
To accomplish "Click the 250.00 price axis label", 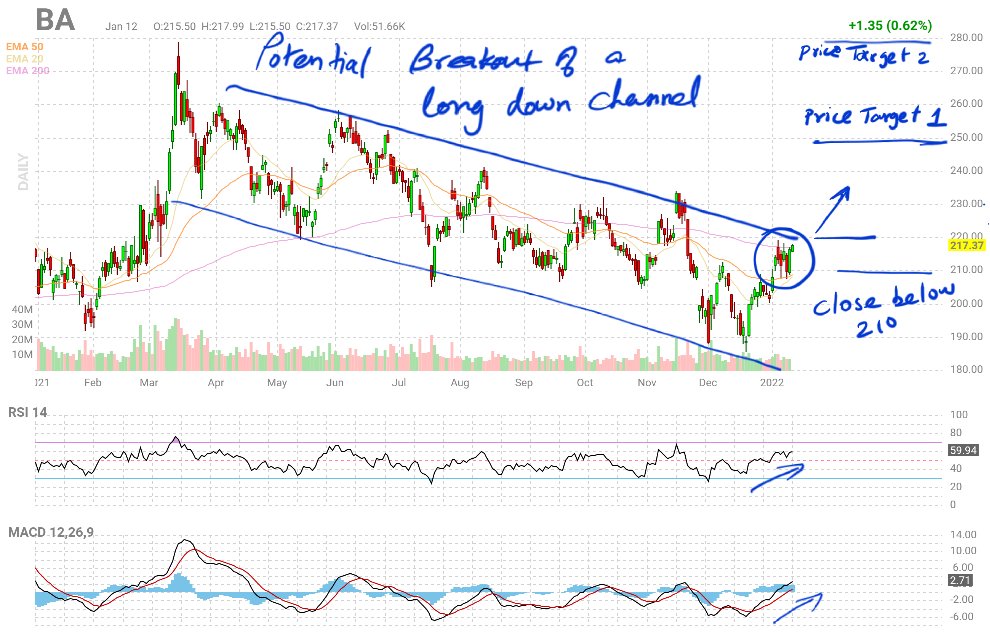I will 966,137.
